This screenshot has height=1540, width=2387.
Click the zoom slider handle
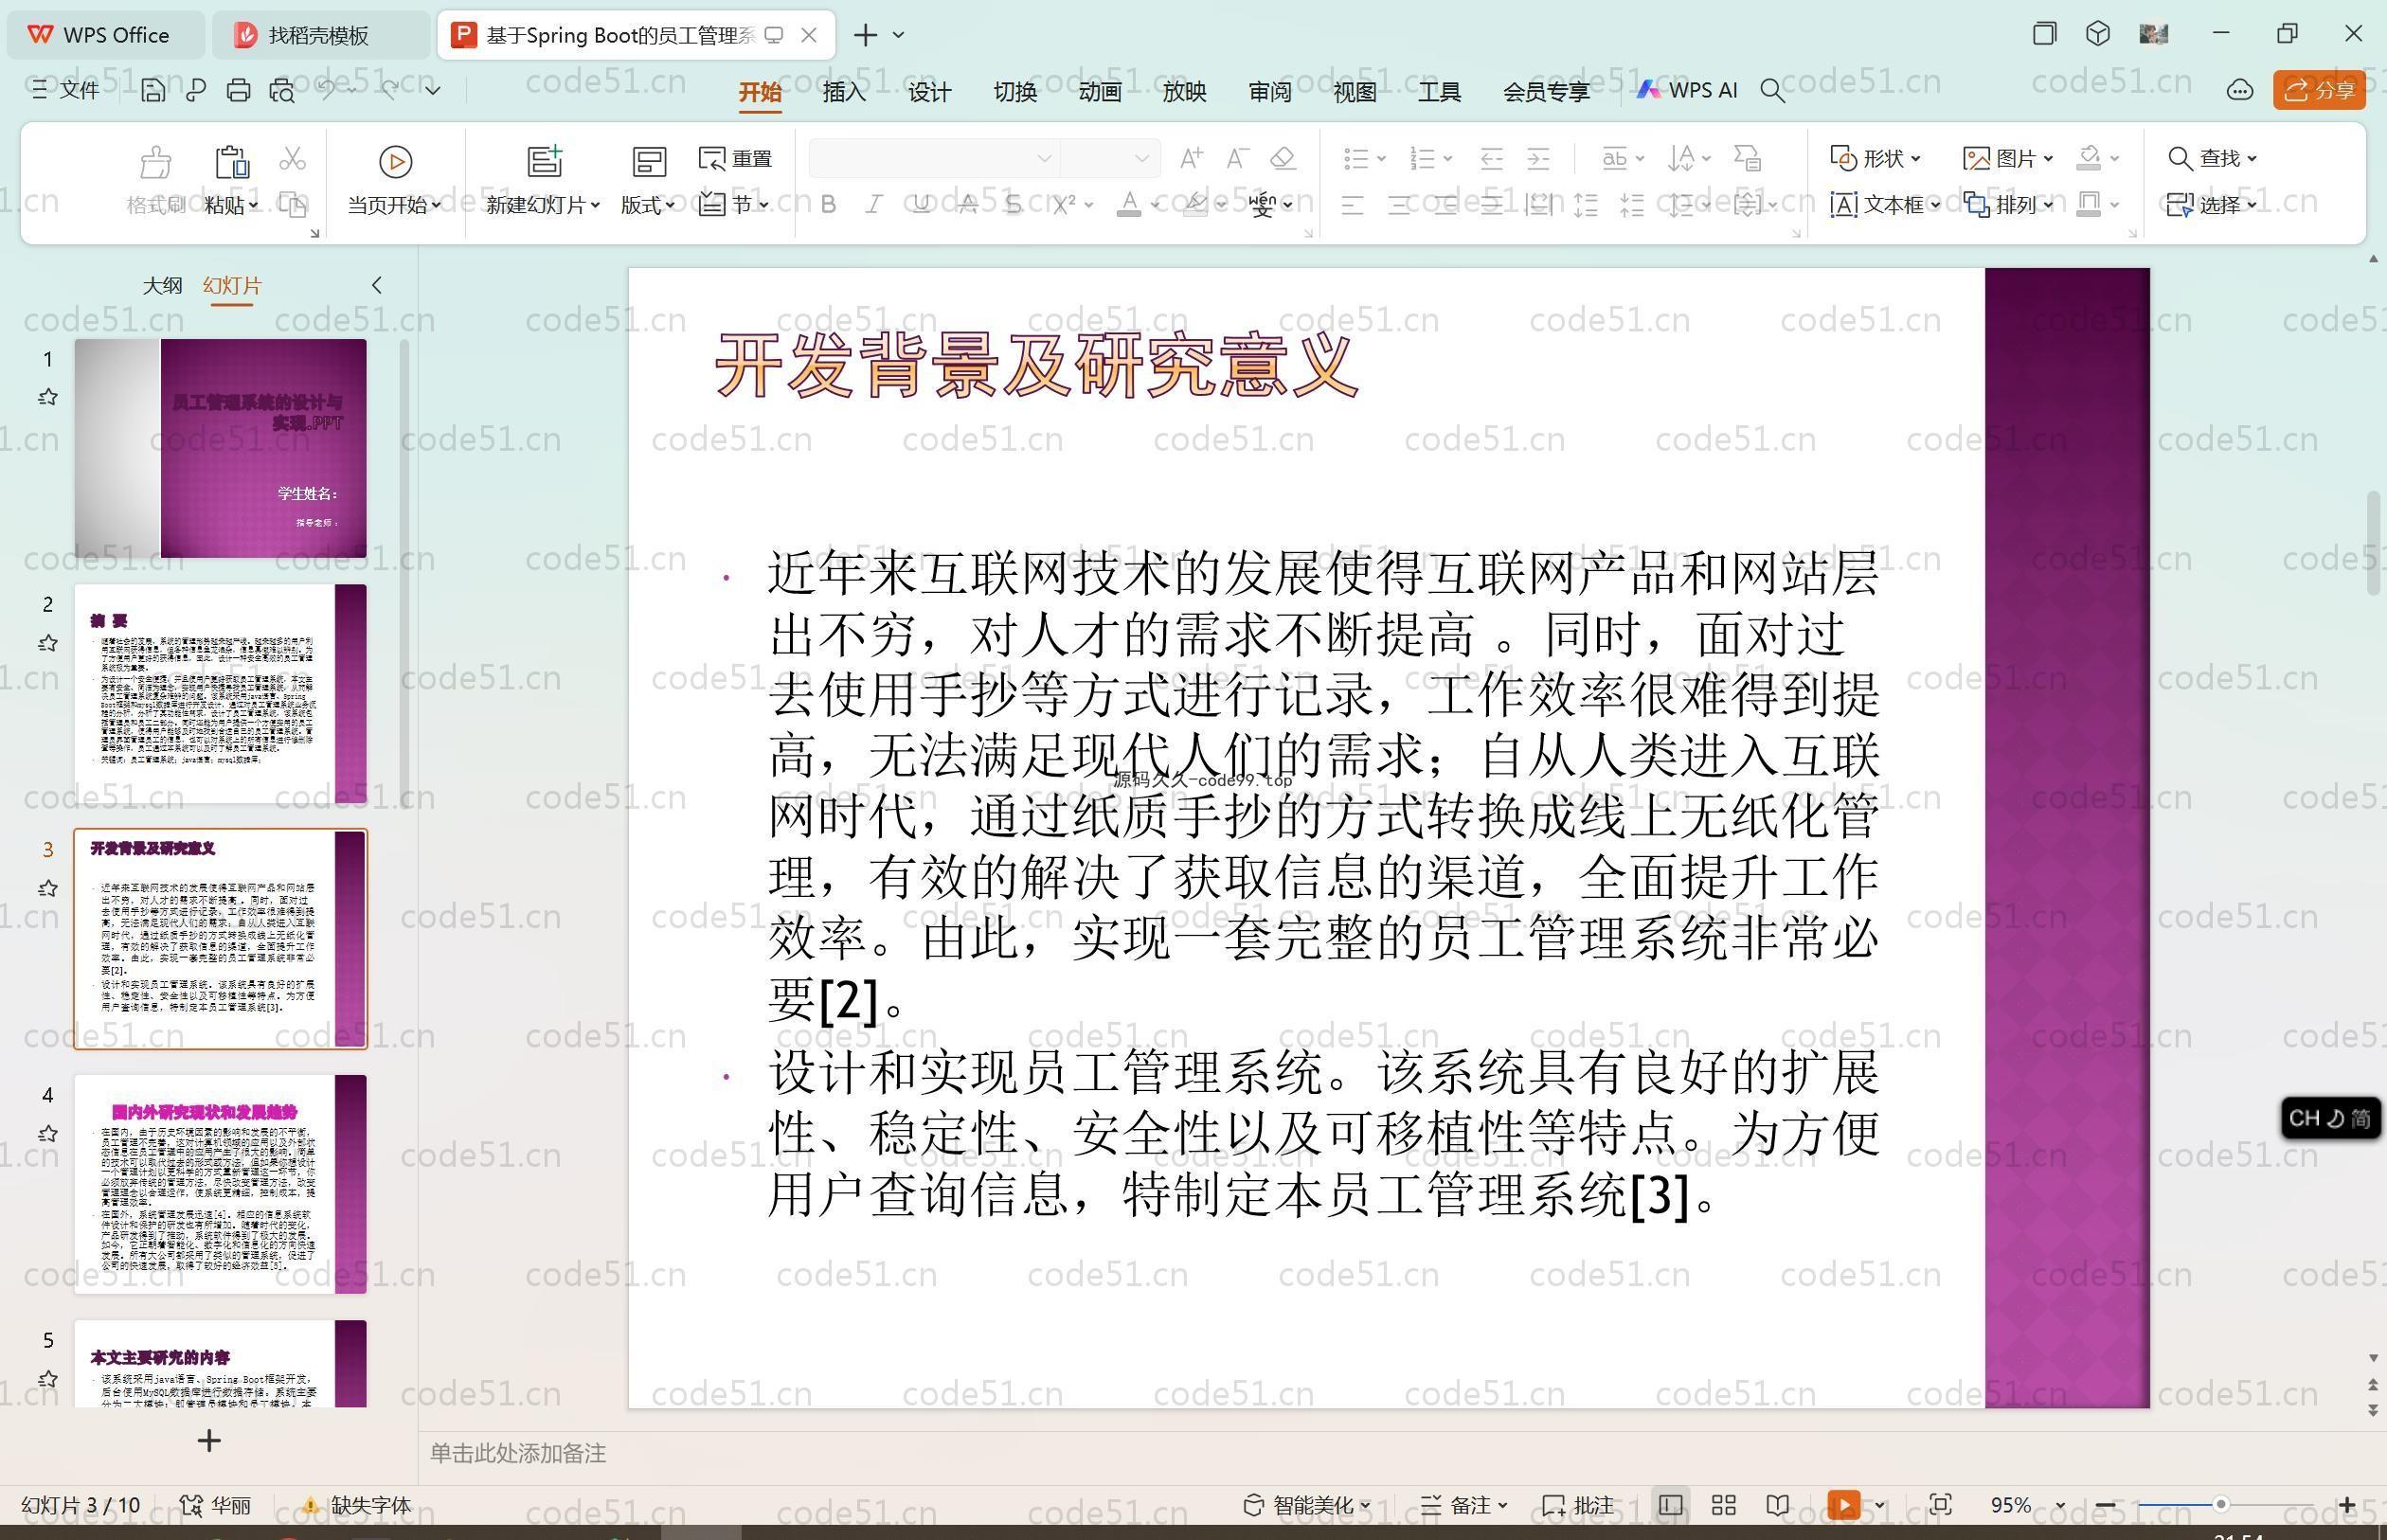point(2221,1504)
